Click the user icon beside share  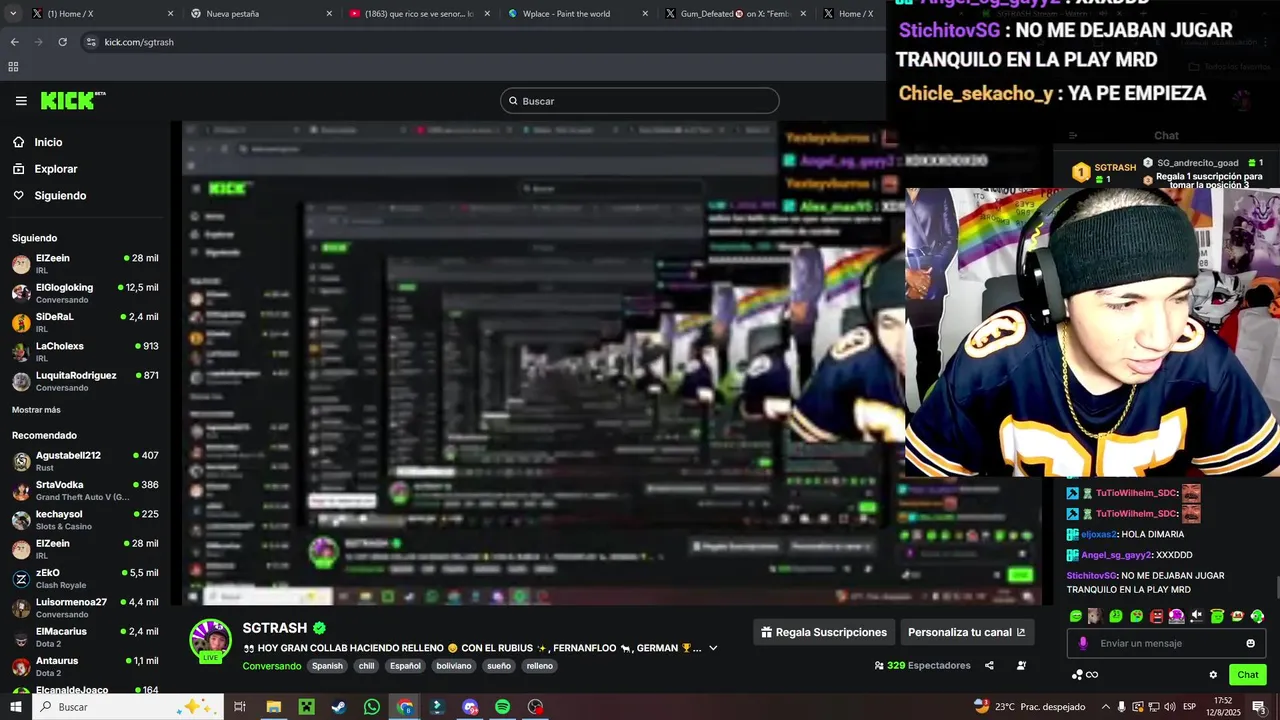[x=1021, y=666]
